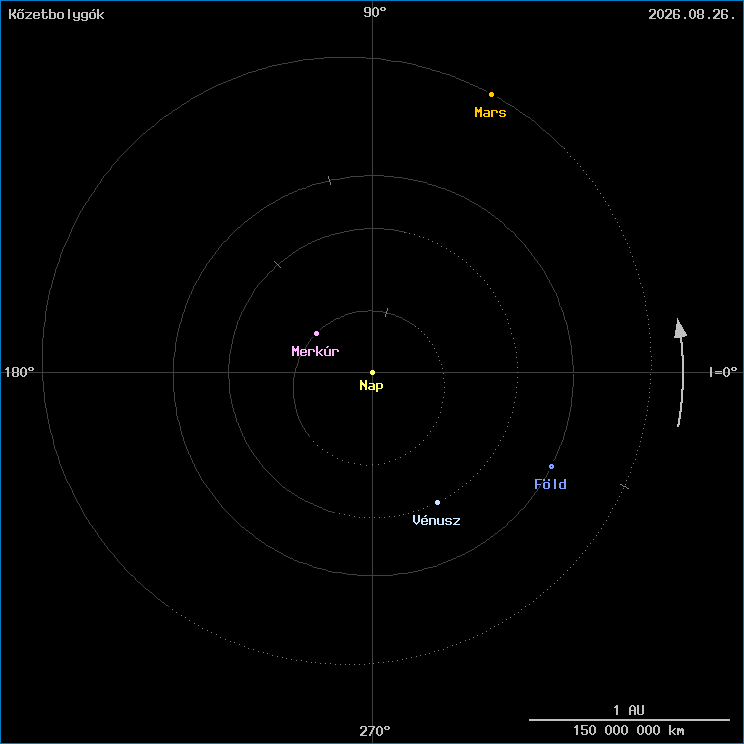
Task: Select the "Vénusz" planet label
Action: pyautogui.click(x=436, y=520)
